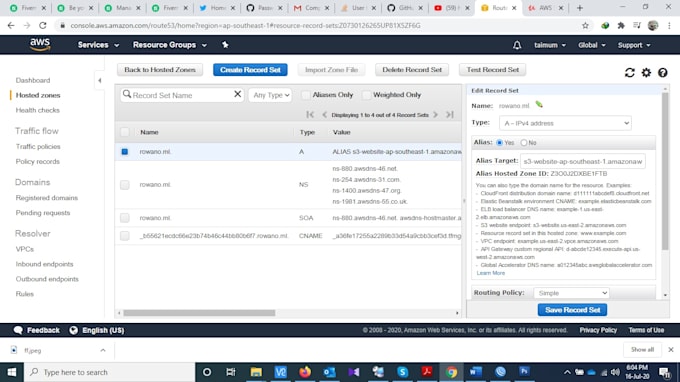
Task: Open the Any Type filter dropdown
Action: pos(270,95)
